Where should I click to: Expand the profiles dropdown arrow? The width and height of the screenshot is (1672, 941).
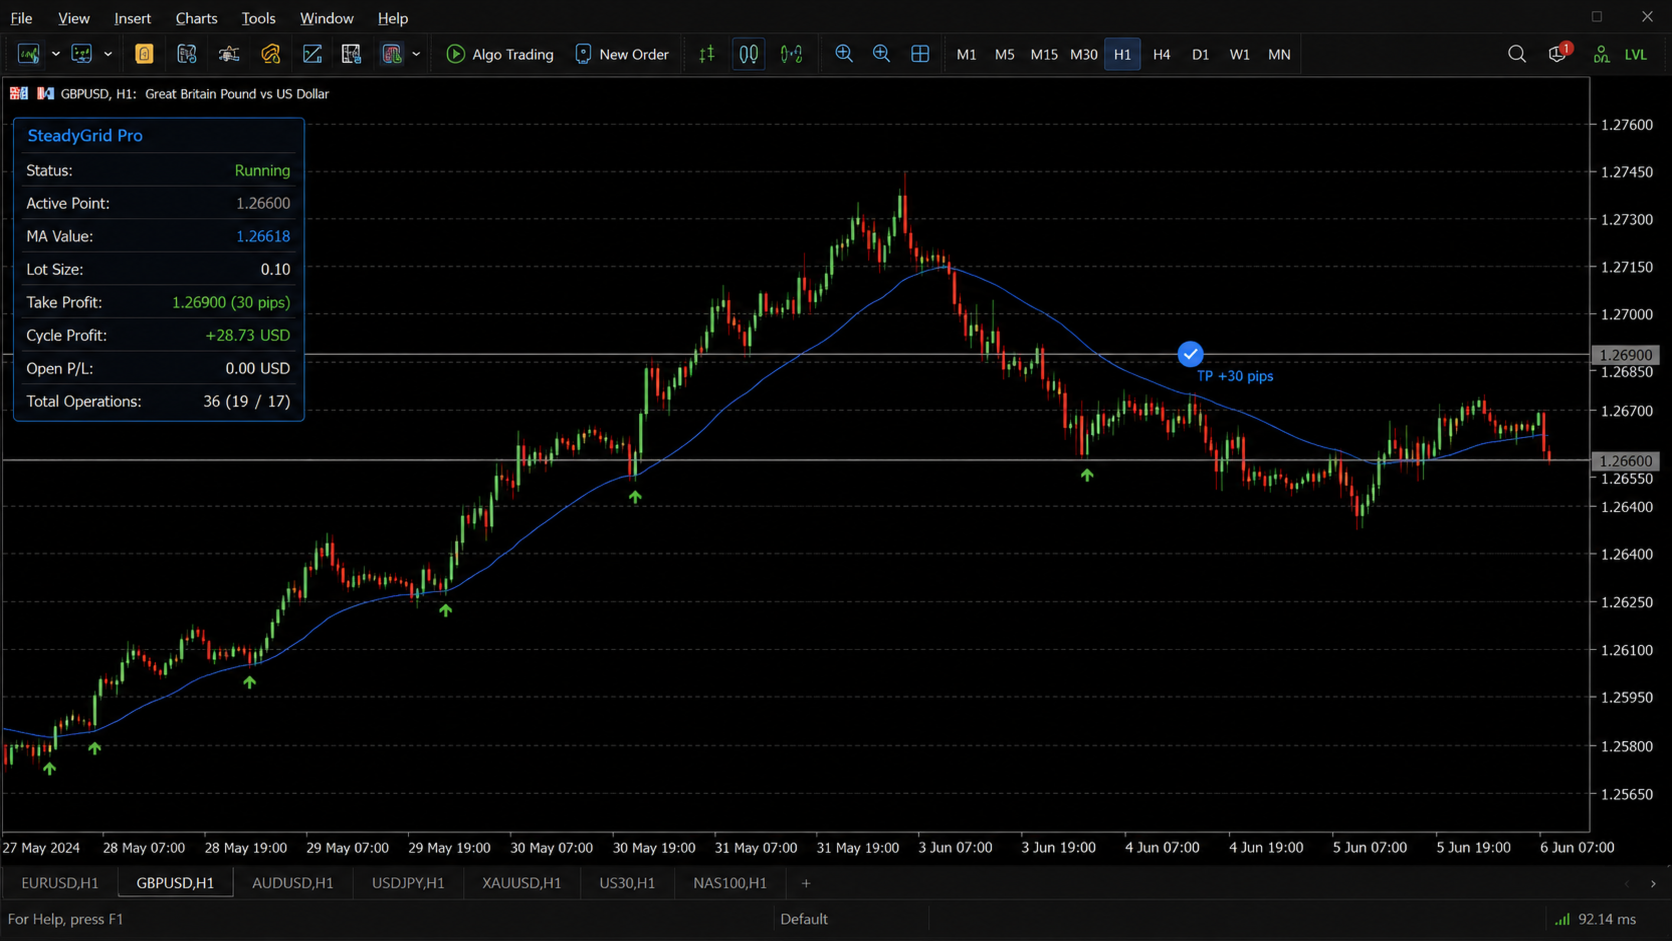(x=108, y=54)
